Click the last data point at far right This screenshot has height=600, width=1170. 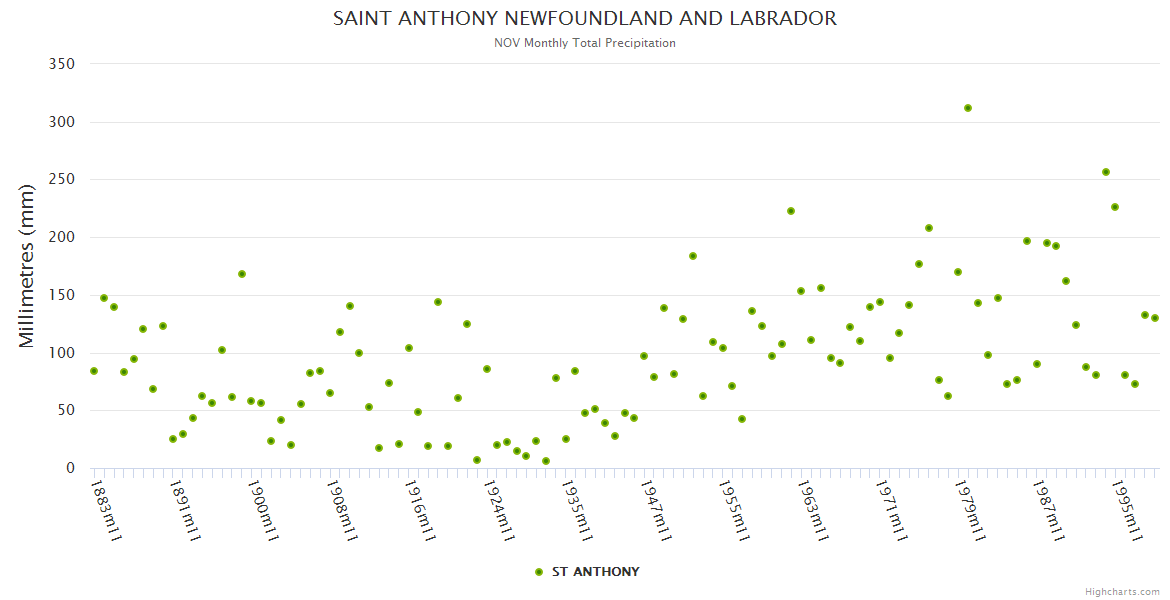point(1154,318)
